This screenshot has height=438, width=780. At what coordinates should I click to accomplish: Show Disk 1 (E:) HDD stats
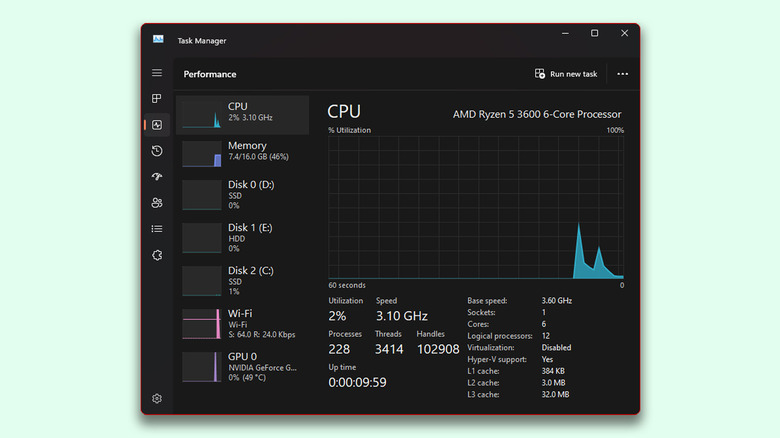(x=241, y=237)
